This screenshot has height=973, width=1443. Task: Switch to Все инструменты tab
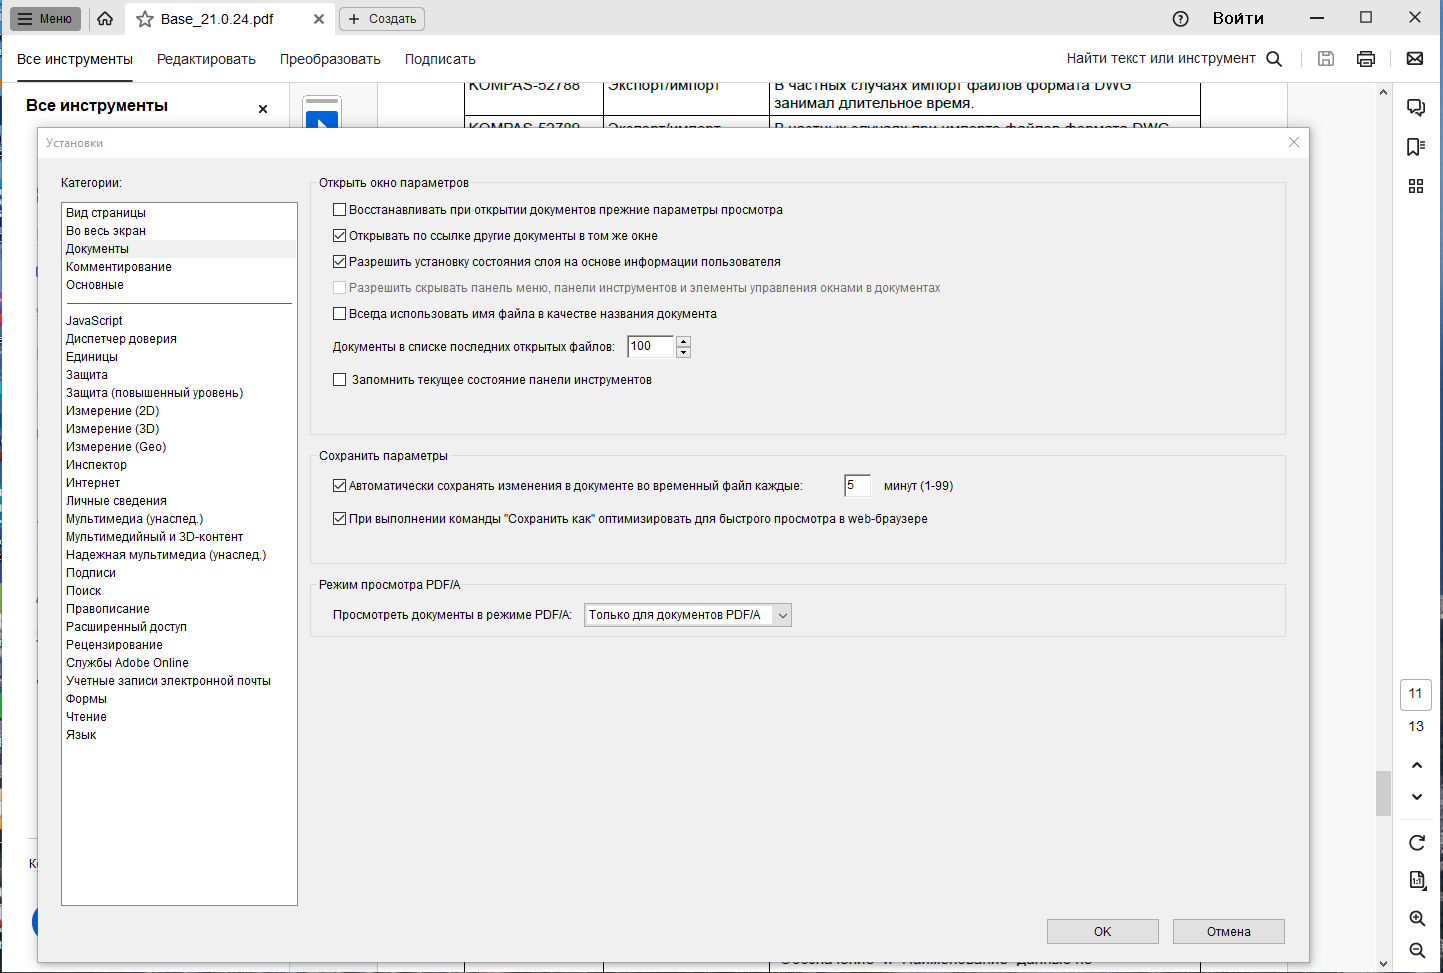tap(75, 59)
